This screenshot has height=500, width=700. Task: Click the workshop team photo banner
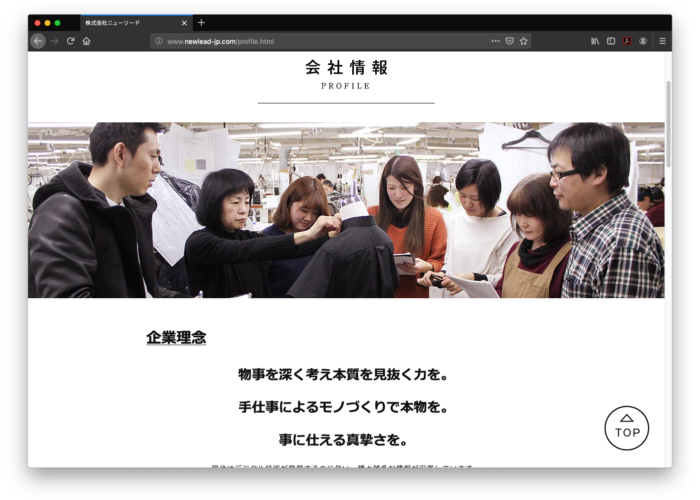click(346, 210)
